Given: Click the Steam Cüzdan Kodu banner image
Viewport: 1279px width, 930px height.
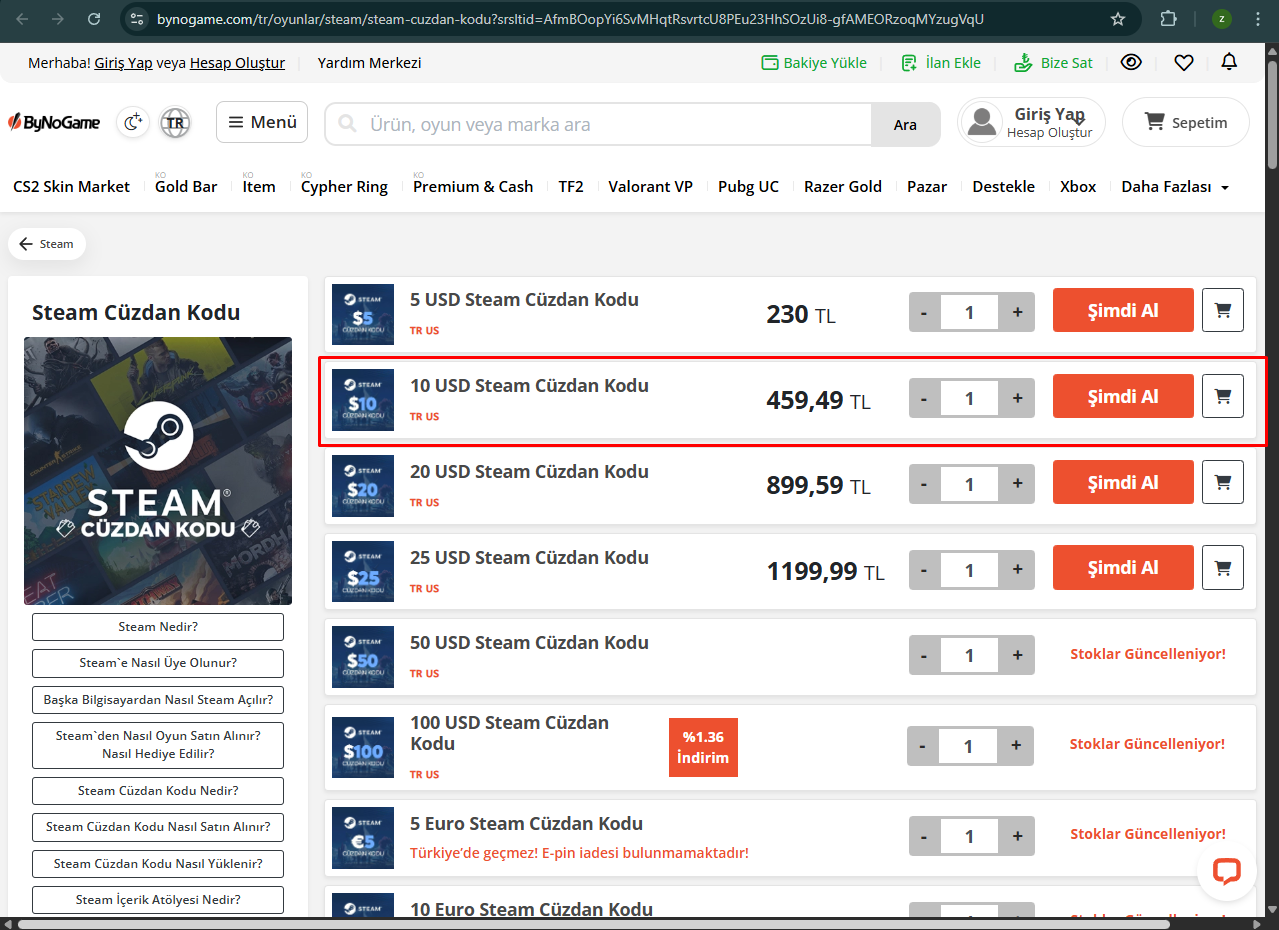Looking at the screenshot, I should (x=158, y=471).
